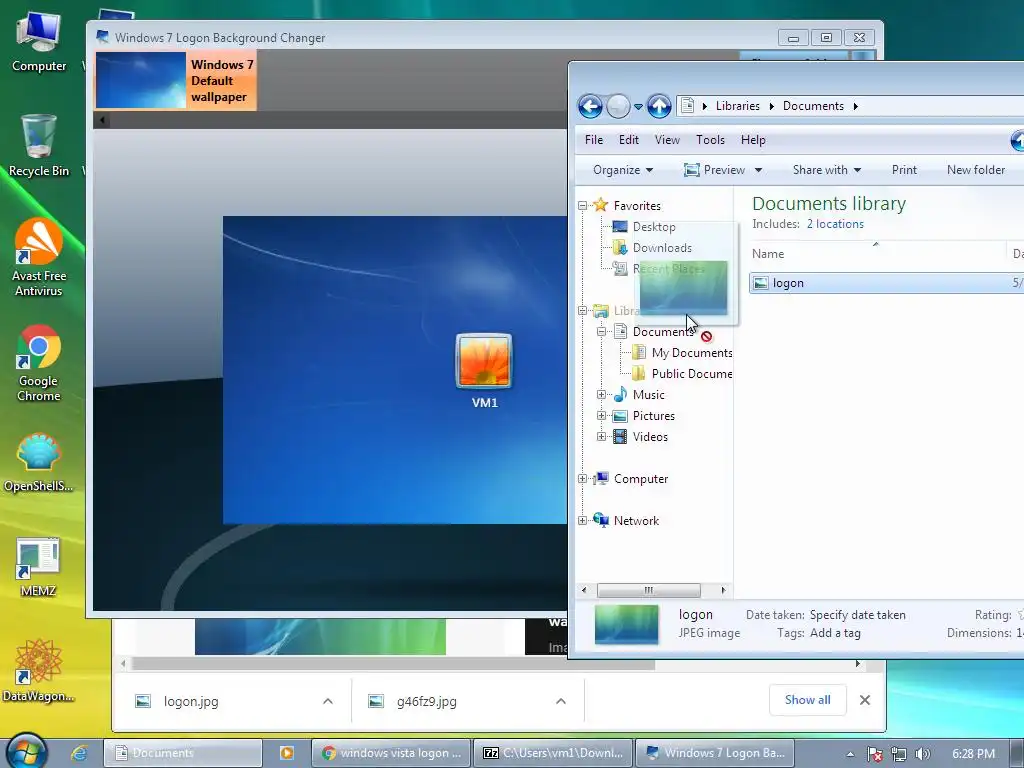The width and height of the screenshot is (1024, 768).
Task: Open the Windows Start orb
Action: (27, 751)
